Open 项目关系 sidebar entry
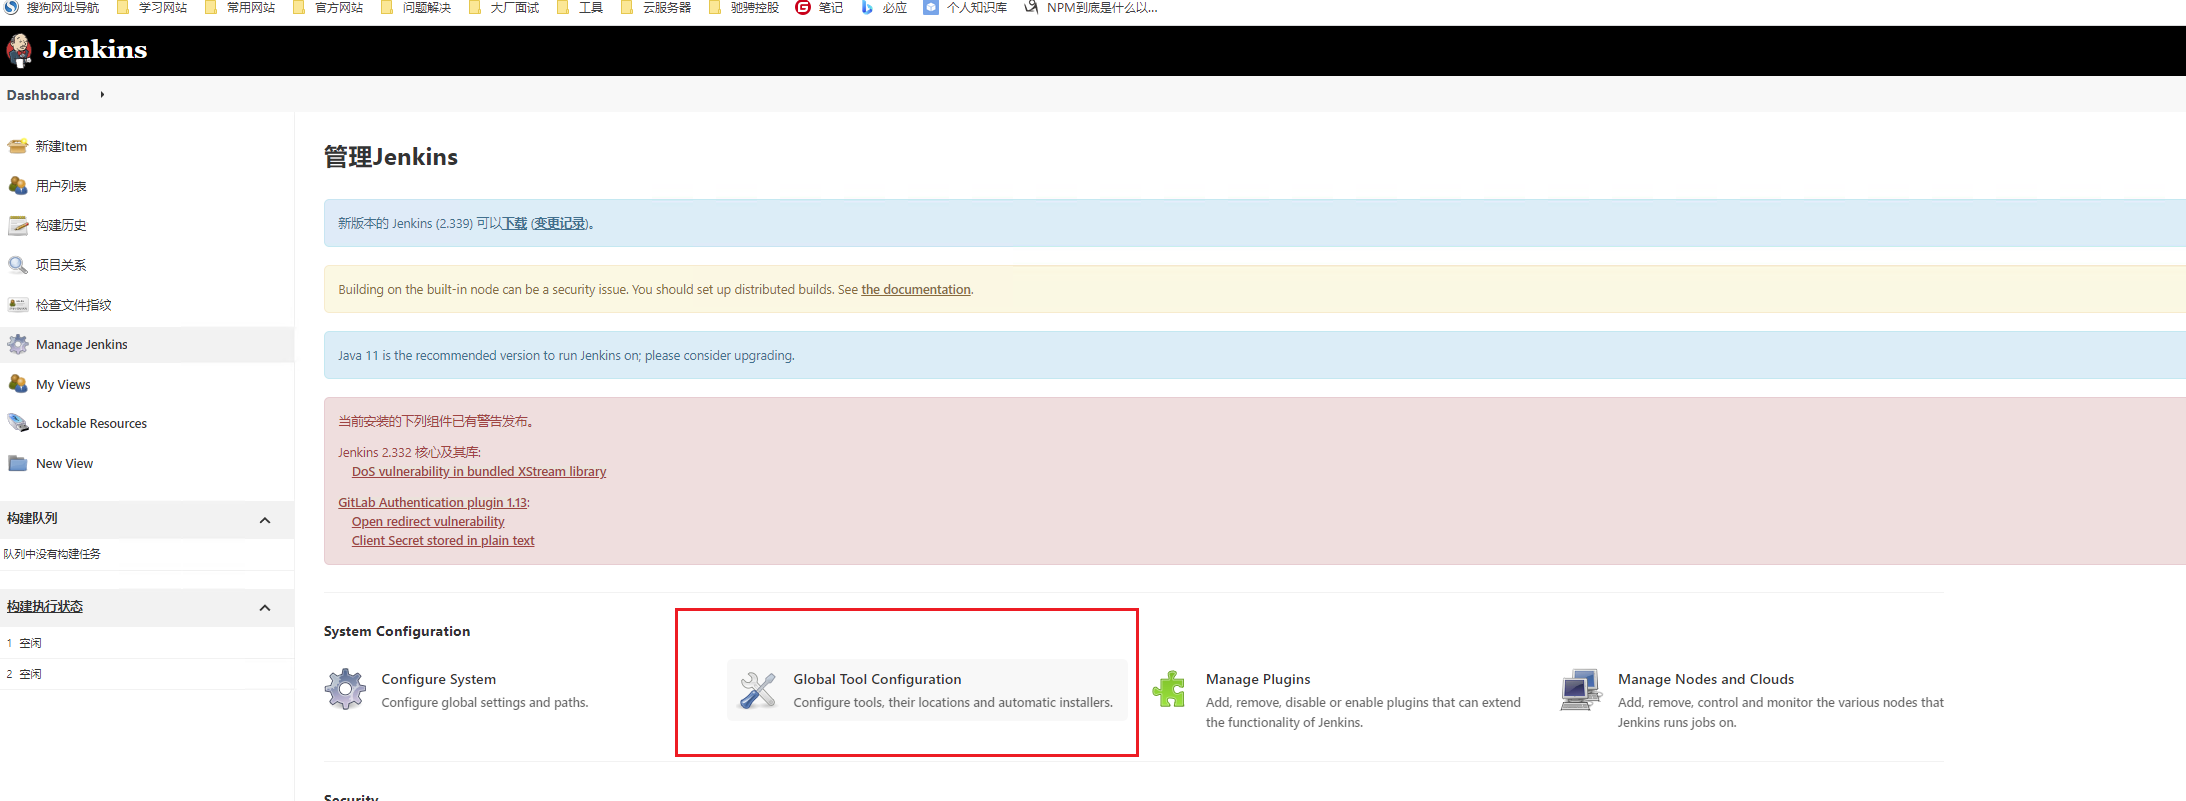 61,265
